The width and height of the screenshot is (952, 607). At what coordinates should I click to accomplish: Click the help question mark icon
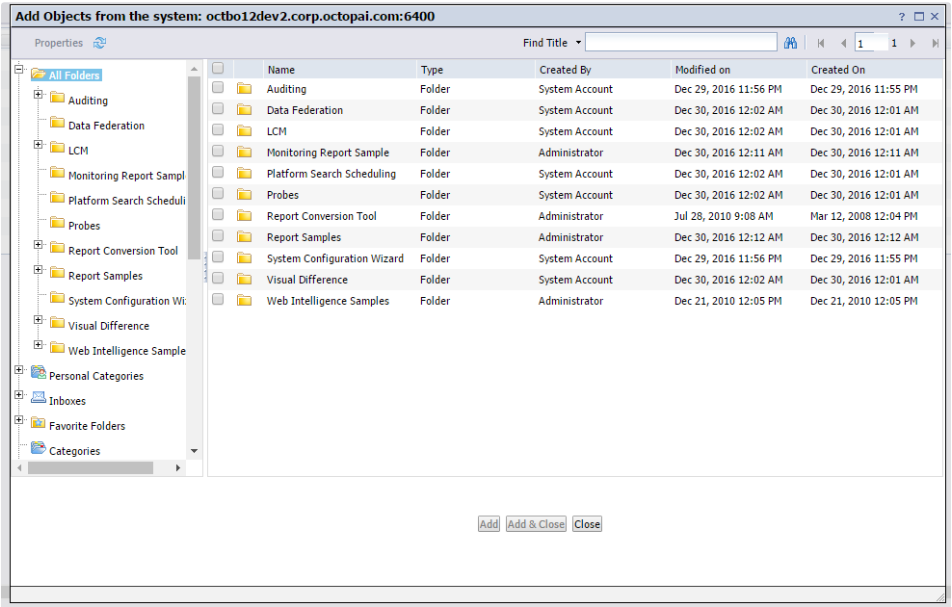click(x=901, y=17)
